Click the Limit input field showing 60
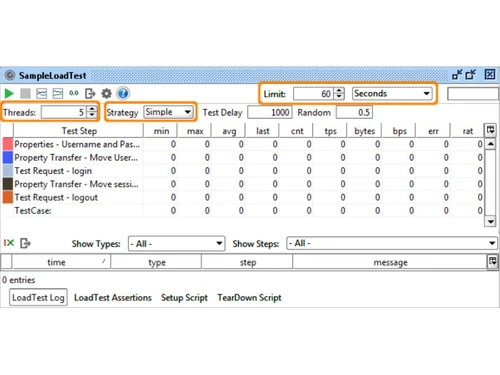The height and width of the screenshot is (375, 500). 313,94
